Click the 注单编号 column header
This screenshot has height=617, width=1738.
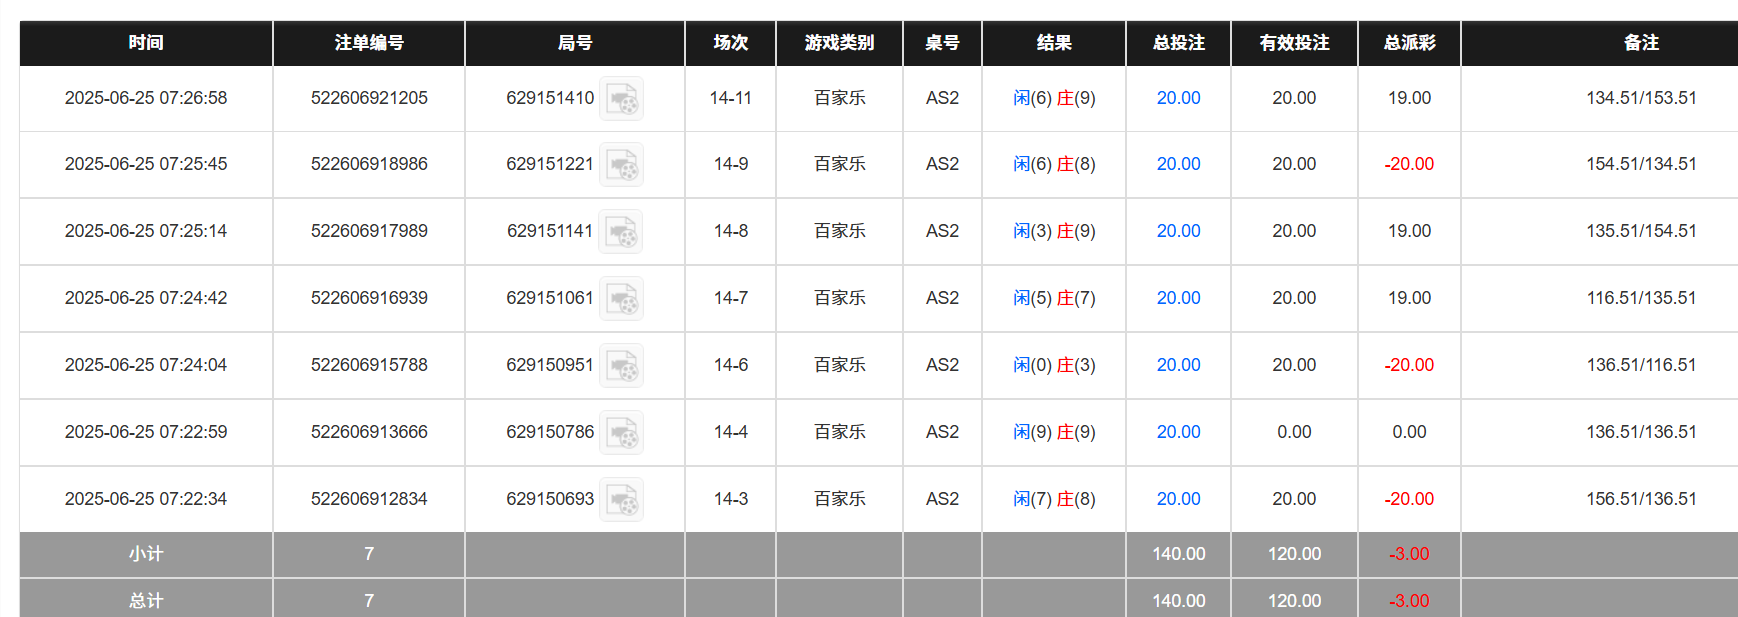(369, 43)
